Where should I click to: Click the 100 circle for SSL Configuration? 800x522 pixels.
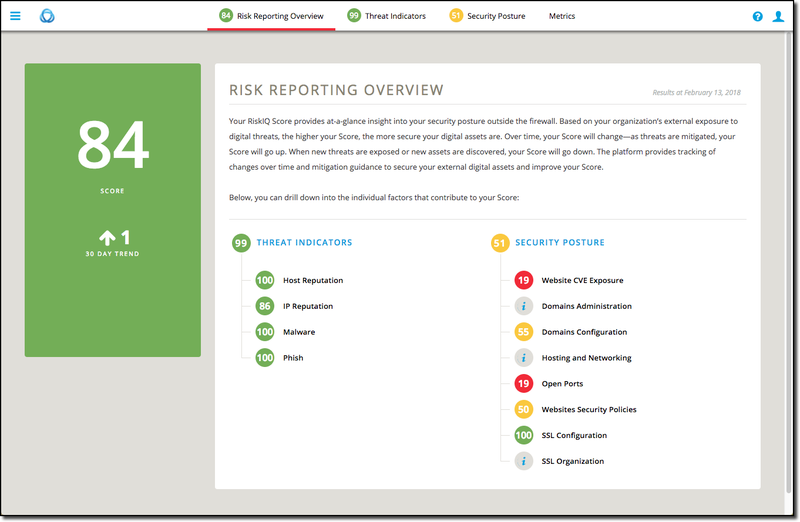point(523,435)
